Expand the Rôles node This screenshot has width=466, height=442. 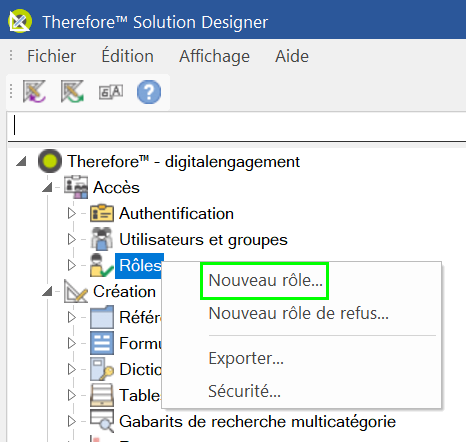pos(72,265)
